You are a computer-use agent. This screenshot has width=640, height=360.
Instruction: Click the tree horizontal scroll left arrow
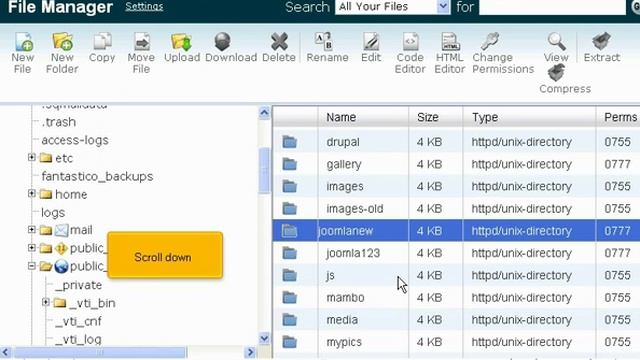(5, 352)
